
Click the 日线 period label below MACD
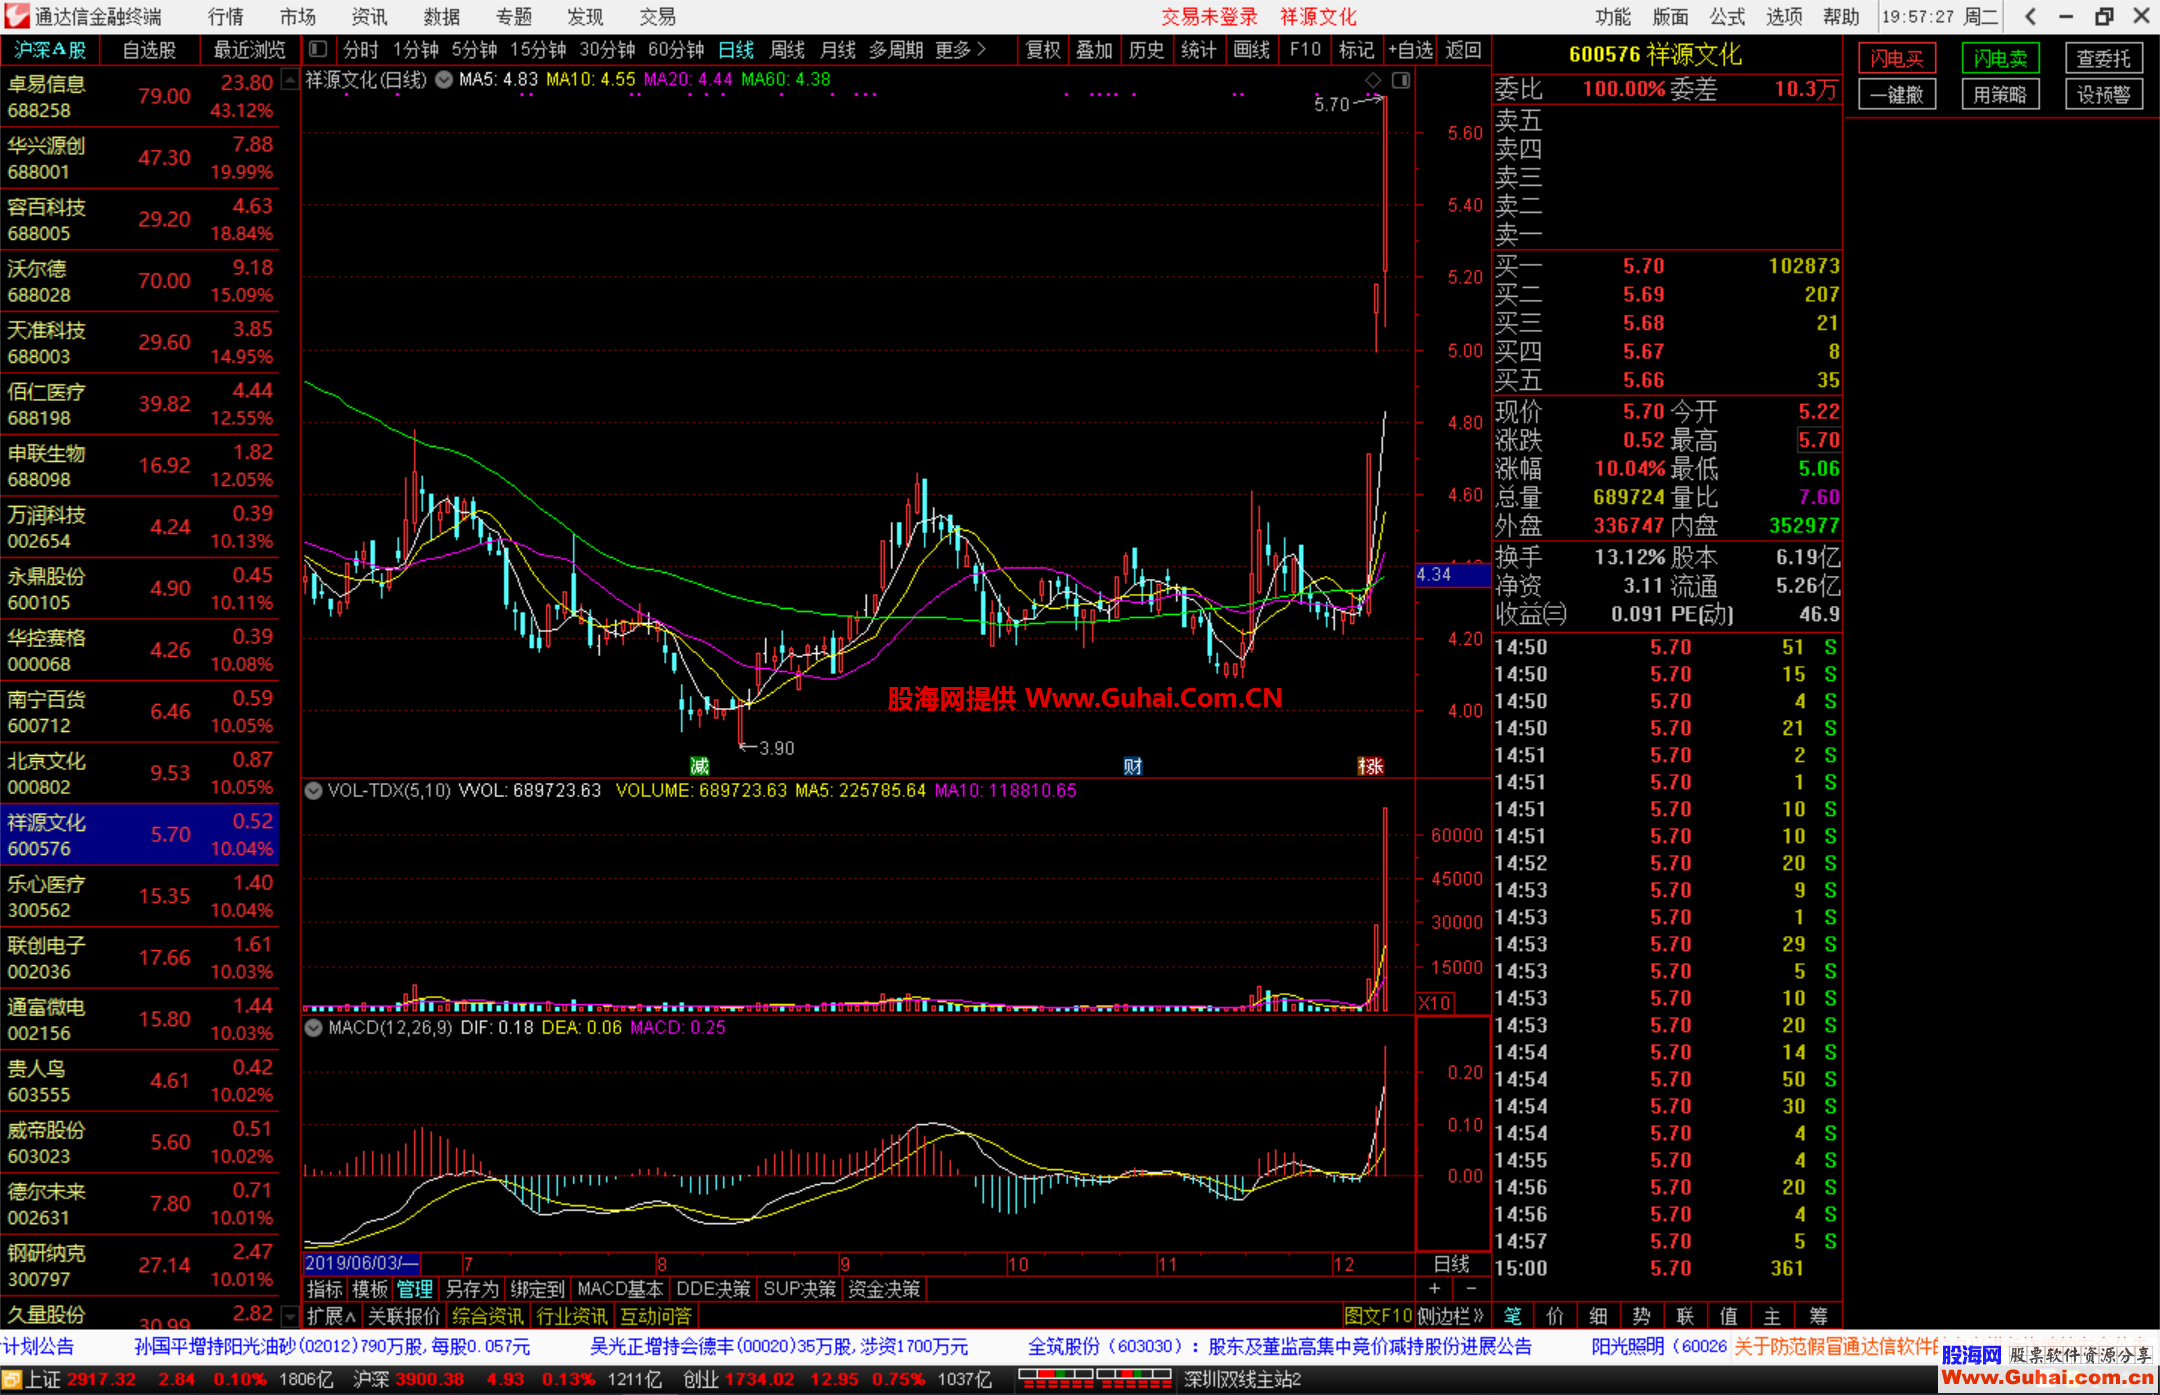[x=1452, y=1264]
